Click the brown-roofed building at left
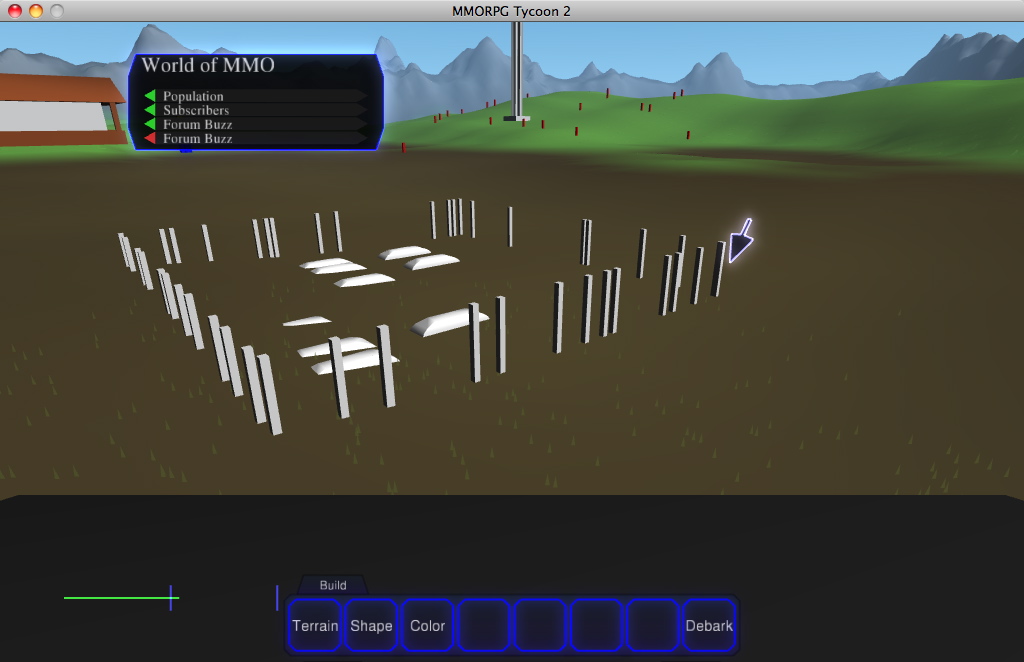The image size is (1024, 662). point(62,110)
